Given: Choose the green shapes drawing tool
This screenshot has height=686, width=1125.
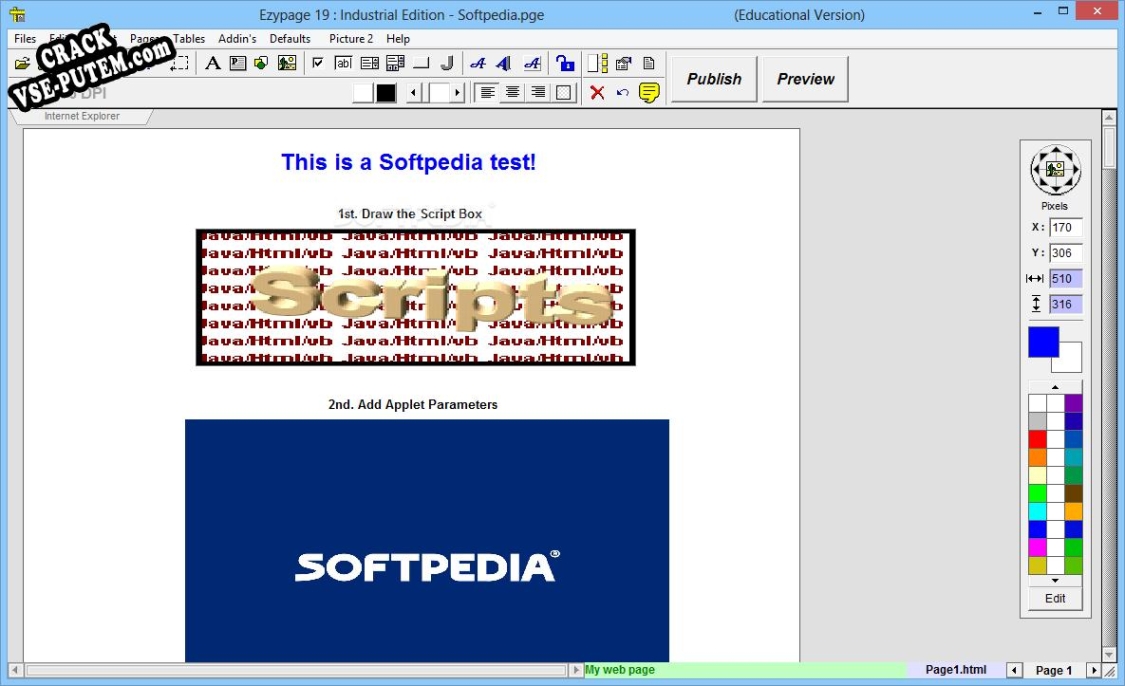Looking at the screenshot, I should (261, 63).
